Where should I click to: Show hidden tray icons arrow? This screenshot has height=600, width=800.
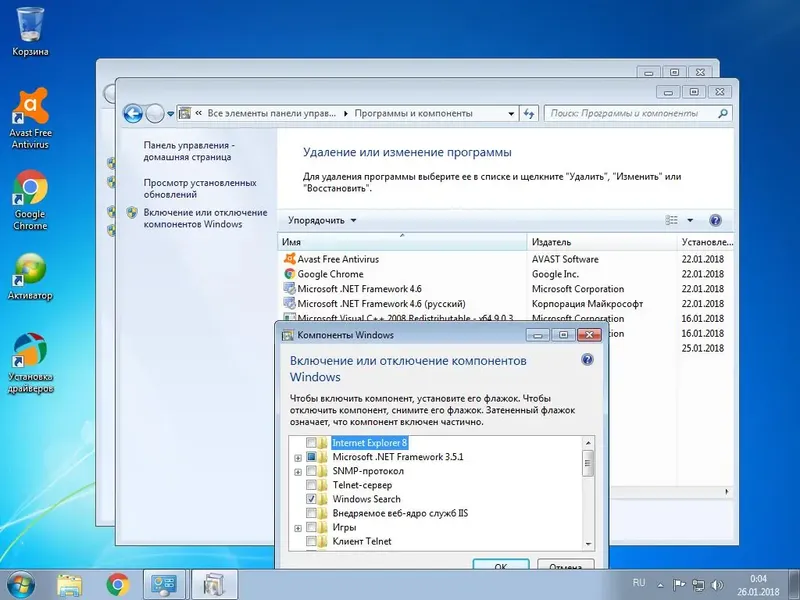tap(660, 585)
